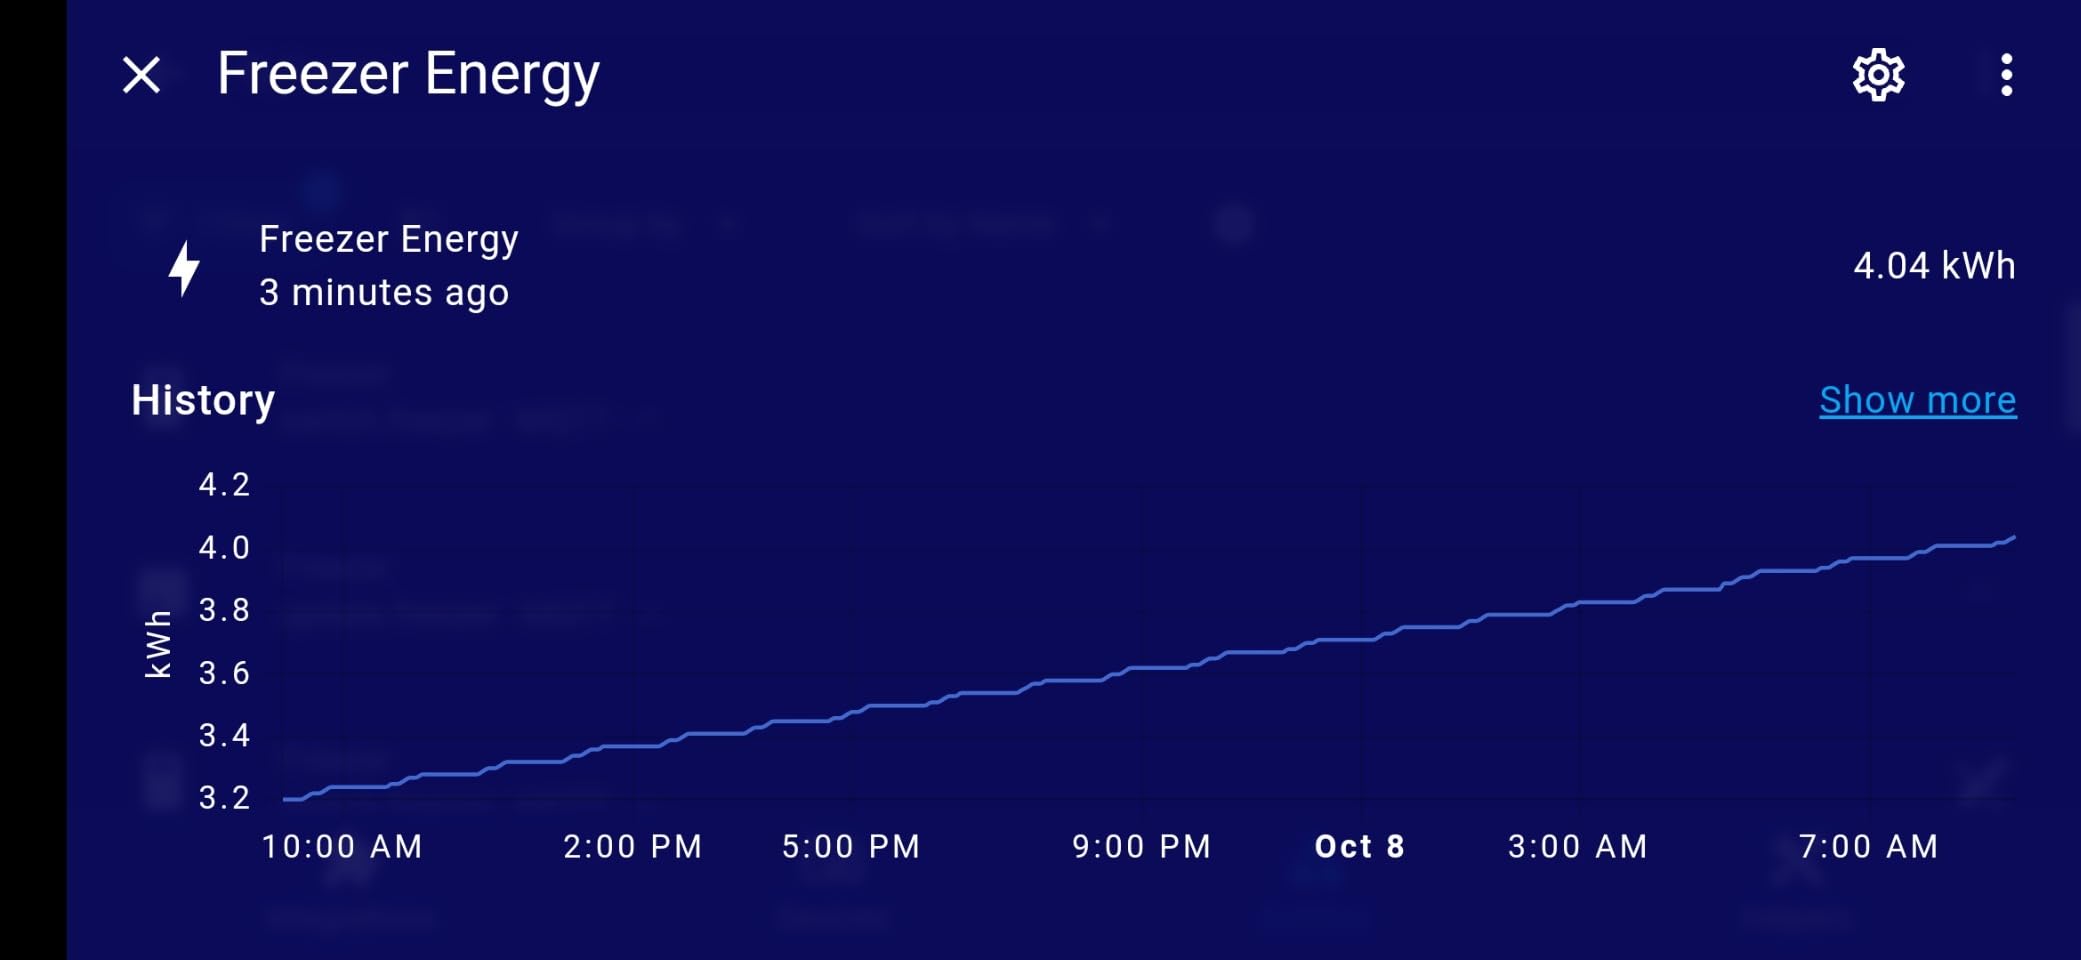Screen dimensions: 2081x960
Task: Open Show more history view
Action: tap(1917, 399)
